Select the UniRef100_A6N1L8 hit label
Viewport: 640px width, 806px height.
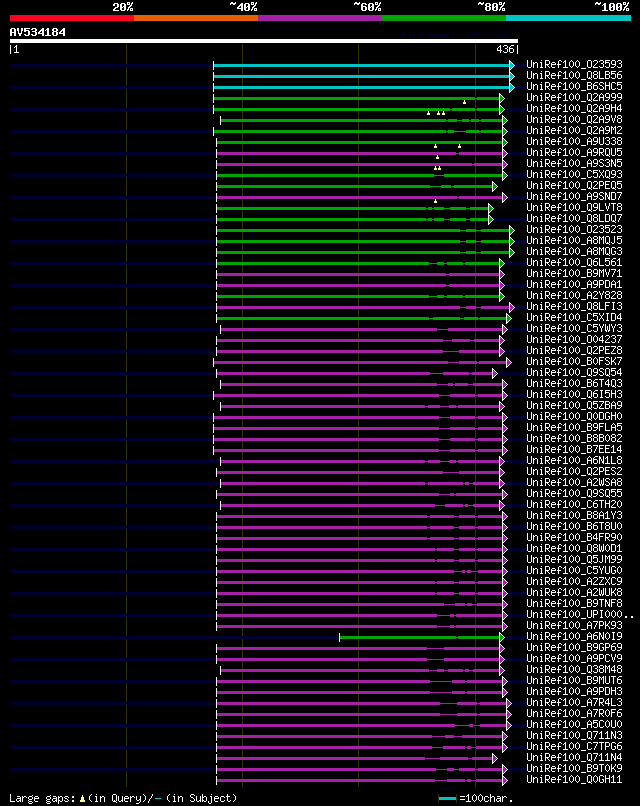[574, 461]
